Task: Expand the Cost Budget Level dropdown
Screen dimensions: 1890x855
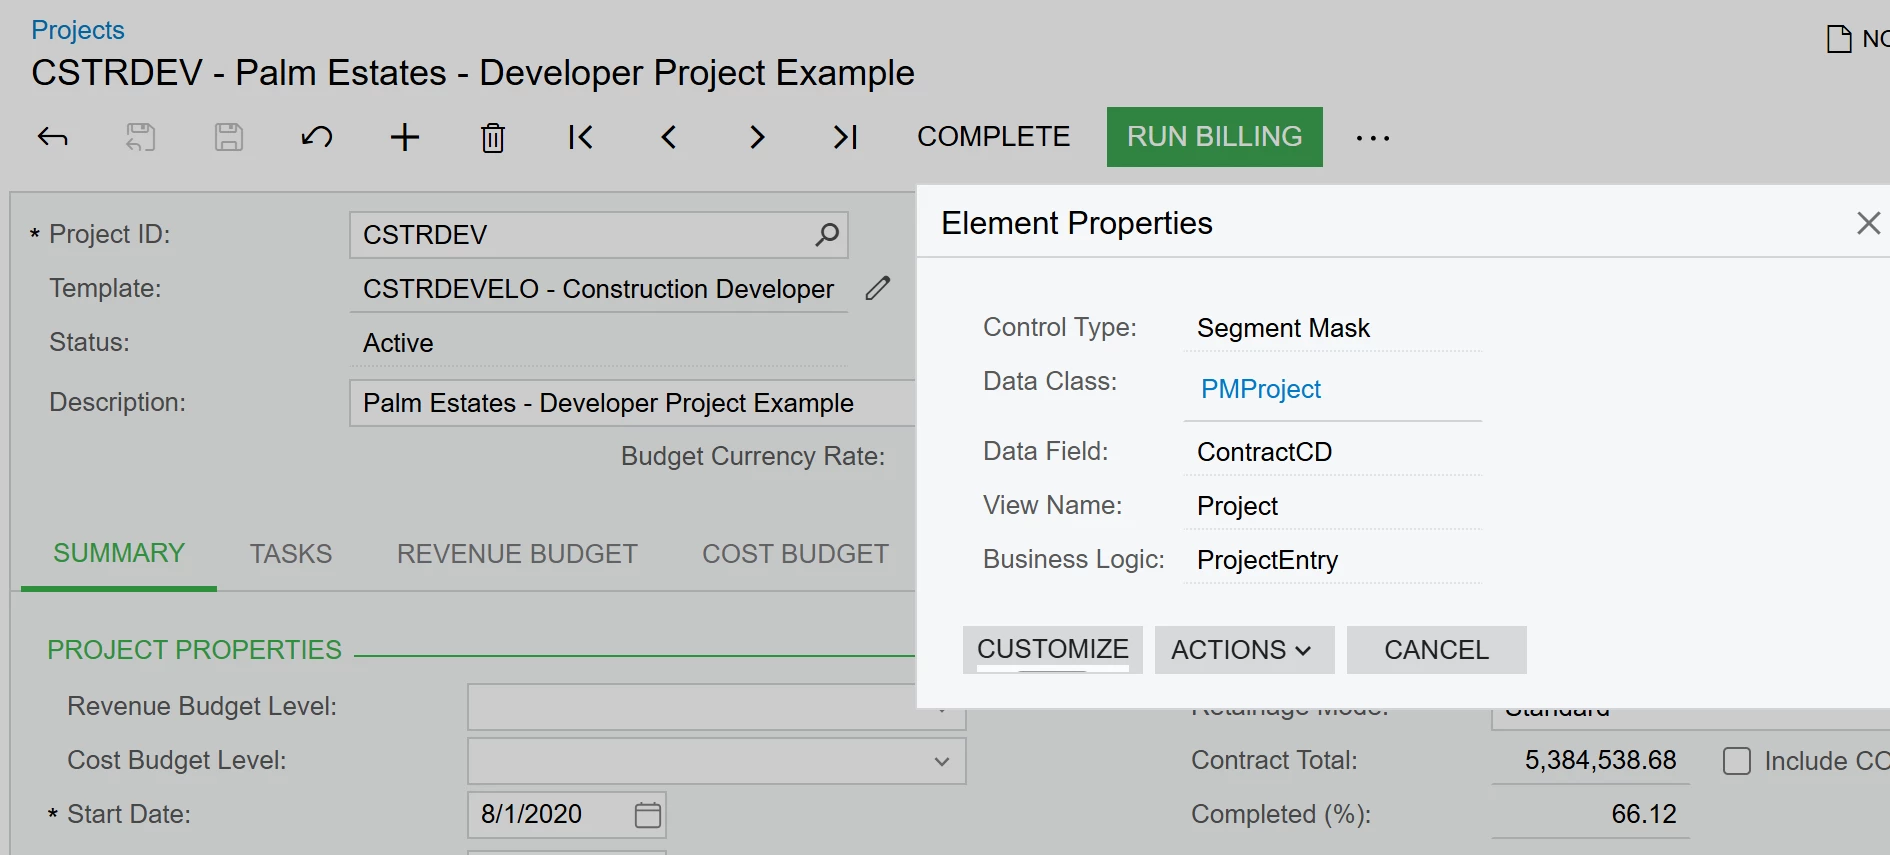Action: (x=941, y=761)
